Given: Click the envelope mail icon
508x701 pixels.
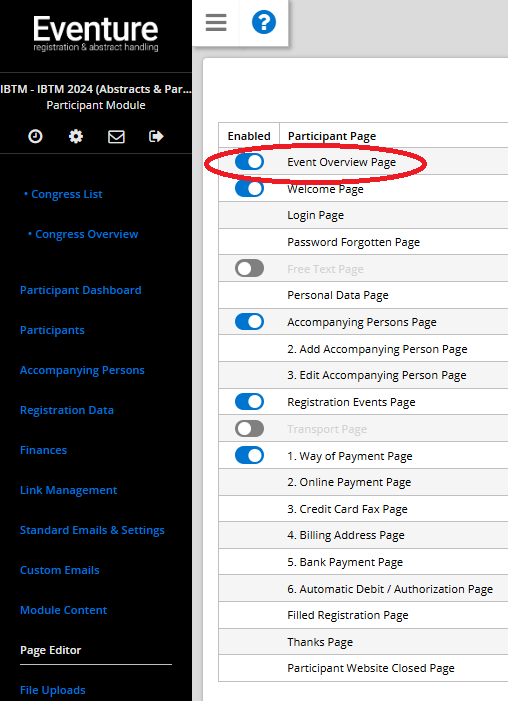Looking at the screenshot, I should 116,136.
